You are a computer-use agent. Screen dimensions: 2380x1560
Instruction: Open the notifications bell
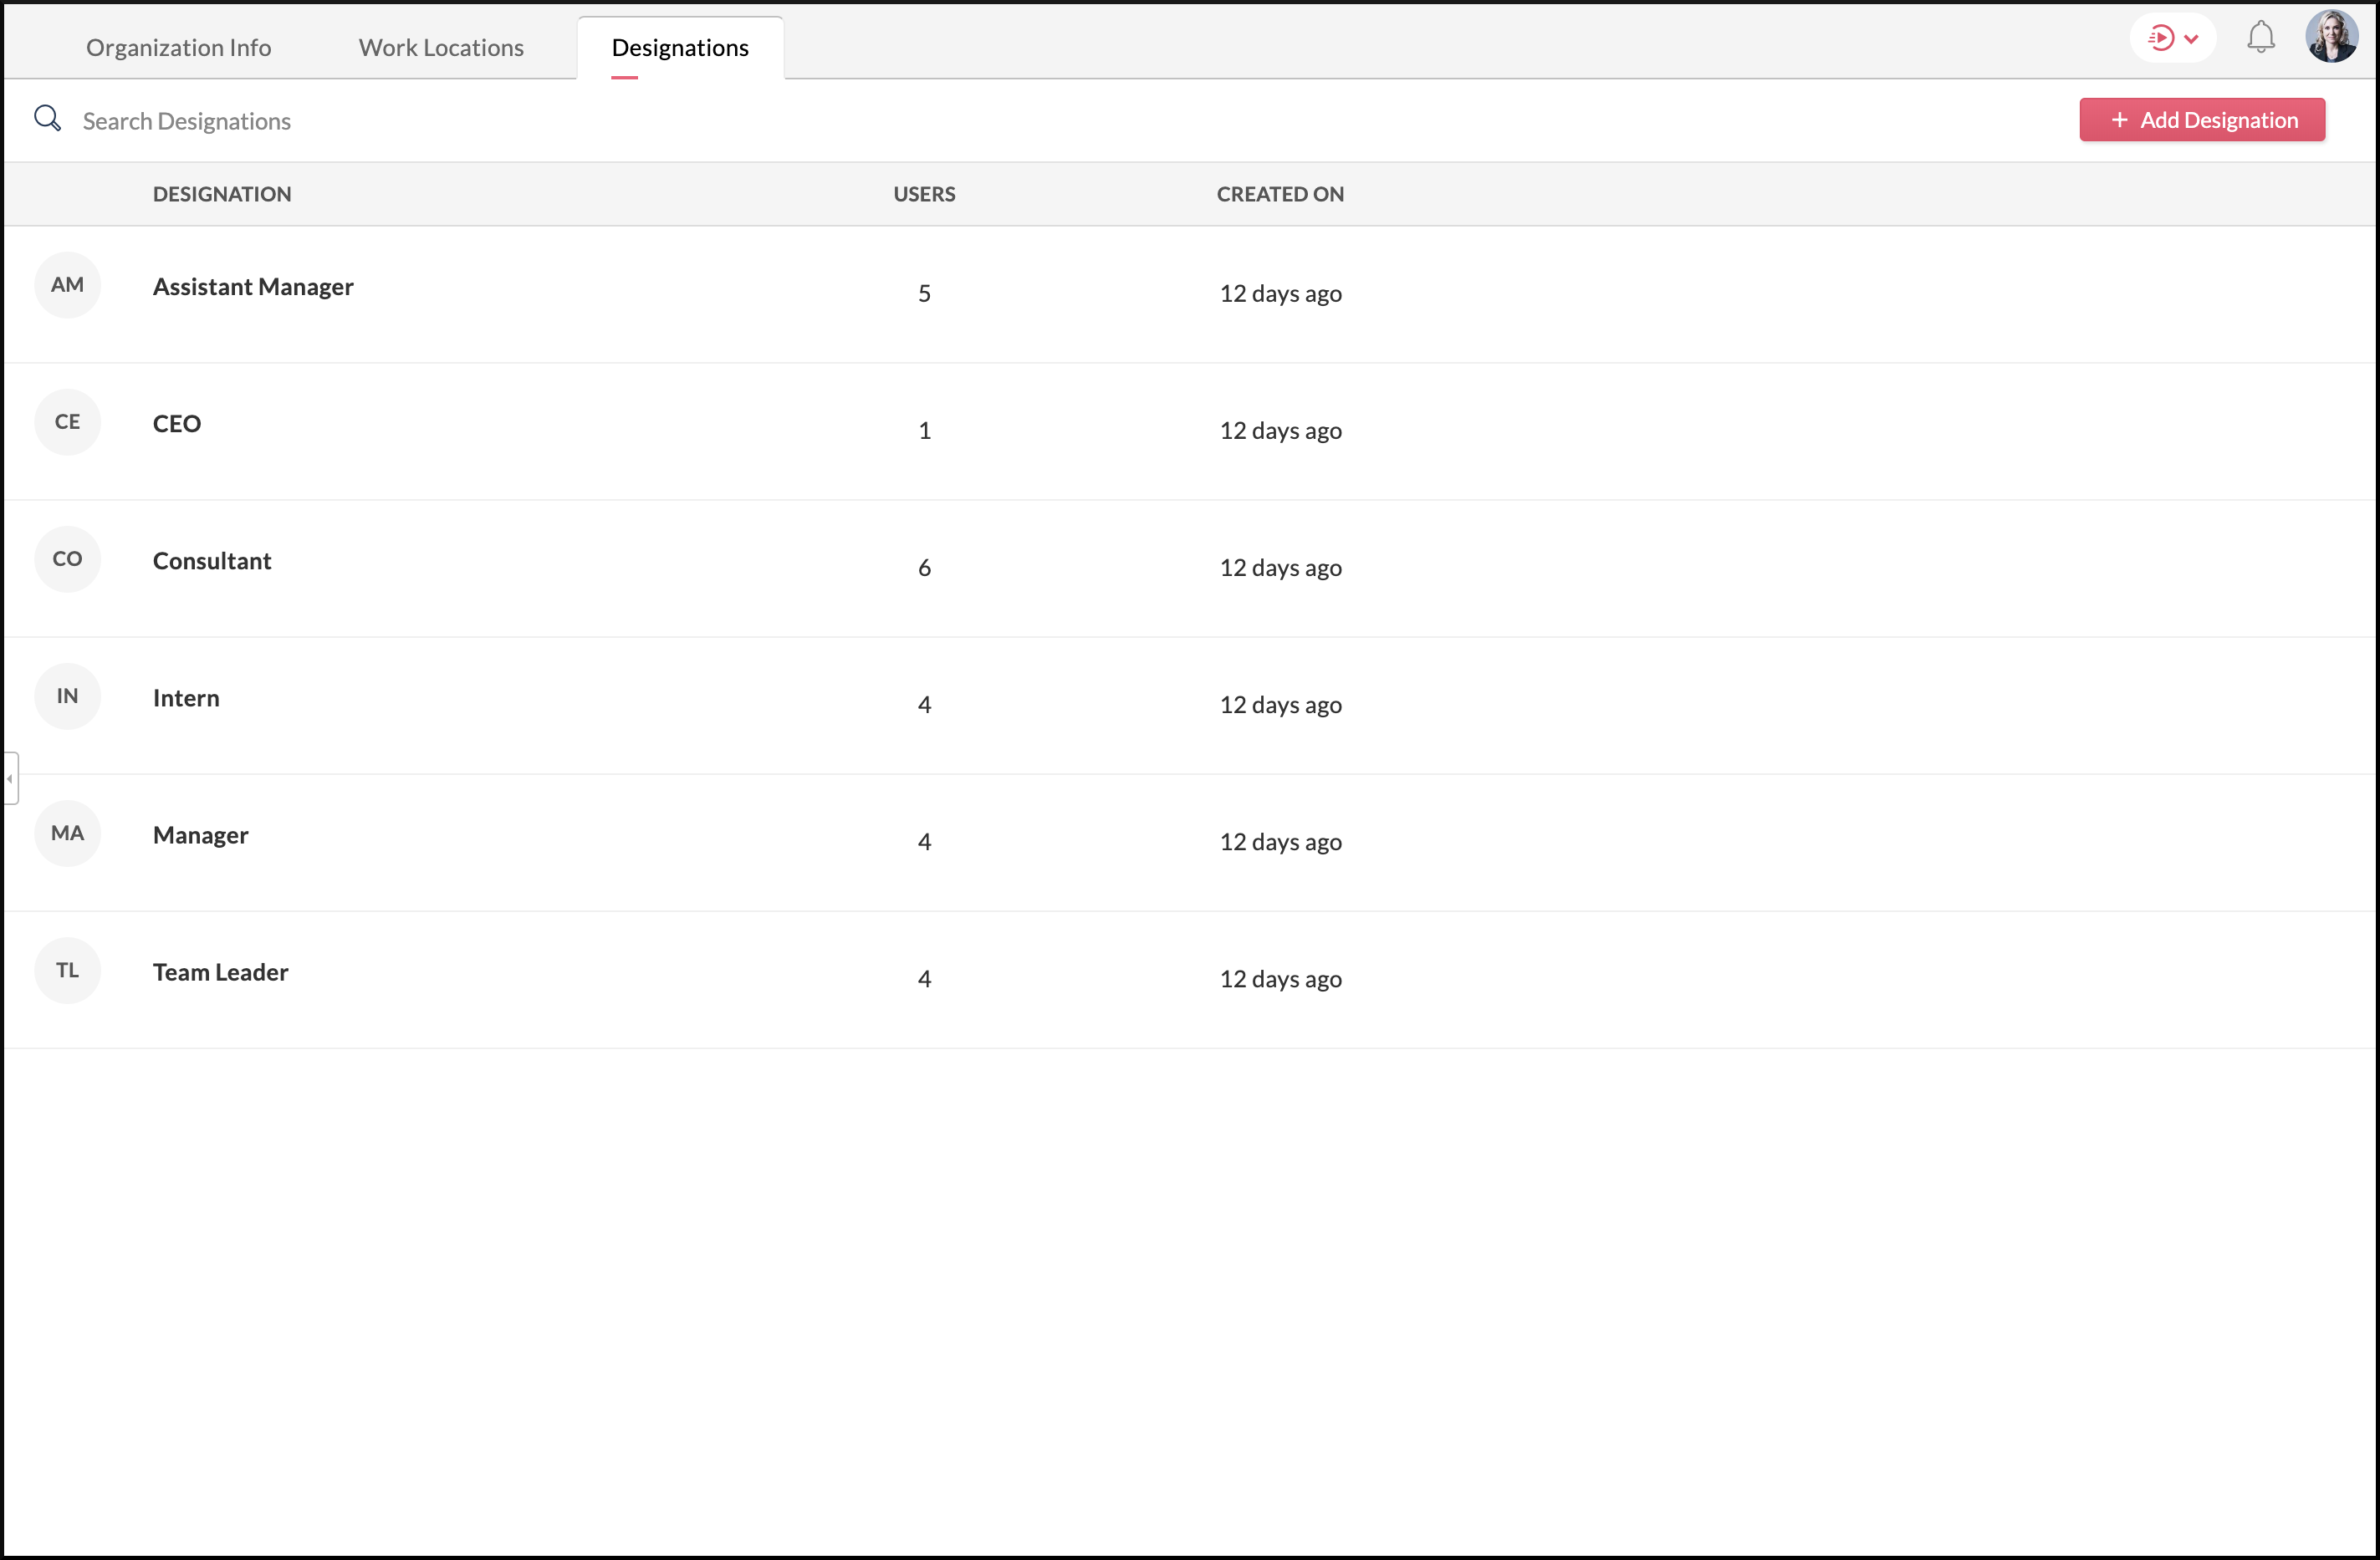pos(2260,38)
